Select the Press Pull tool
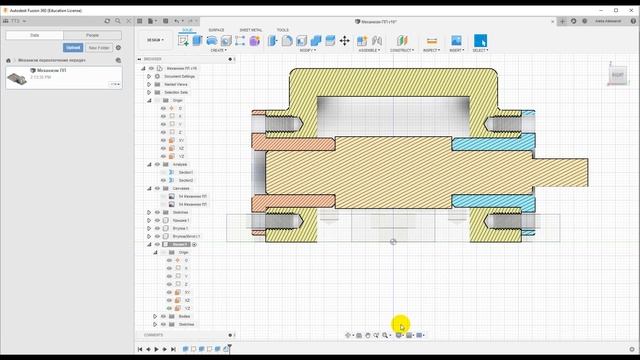The height and width of the screenshot is (360, 640). point(273,40)
